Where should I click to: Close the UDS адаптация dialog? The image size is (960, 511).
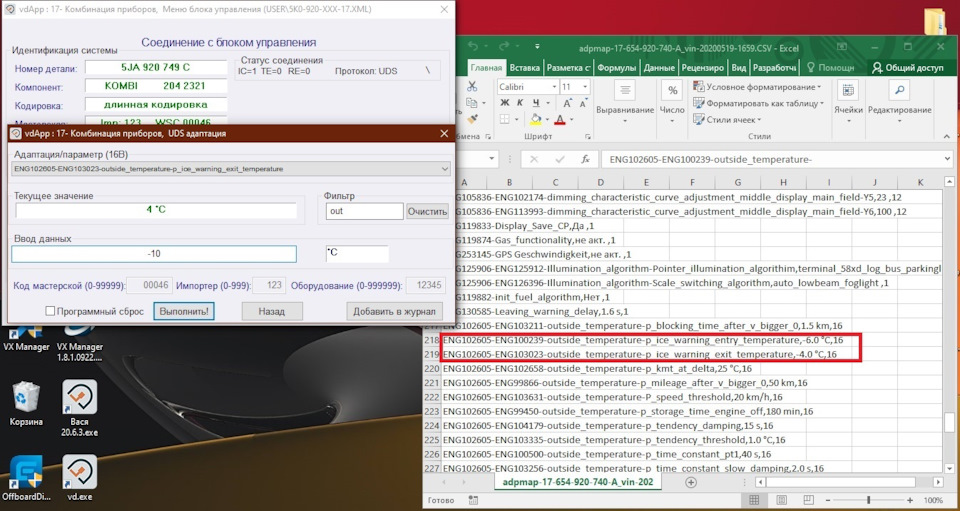coord(444,133)
